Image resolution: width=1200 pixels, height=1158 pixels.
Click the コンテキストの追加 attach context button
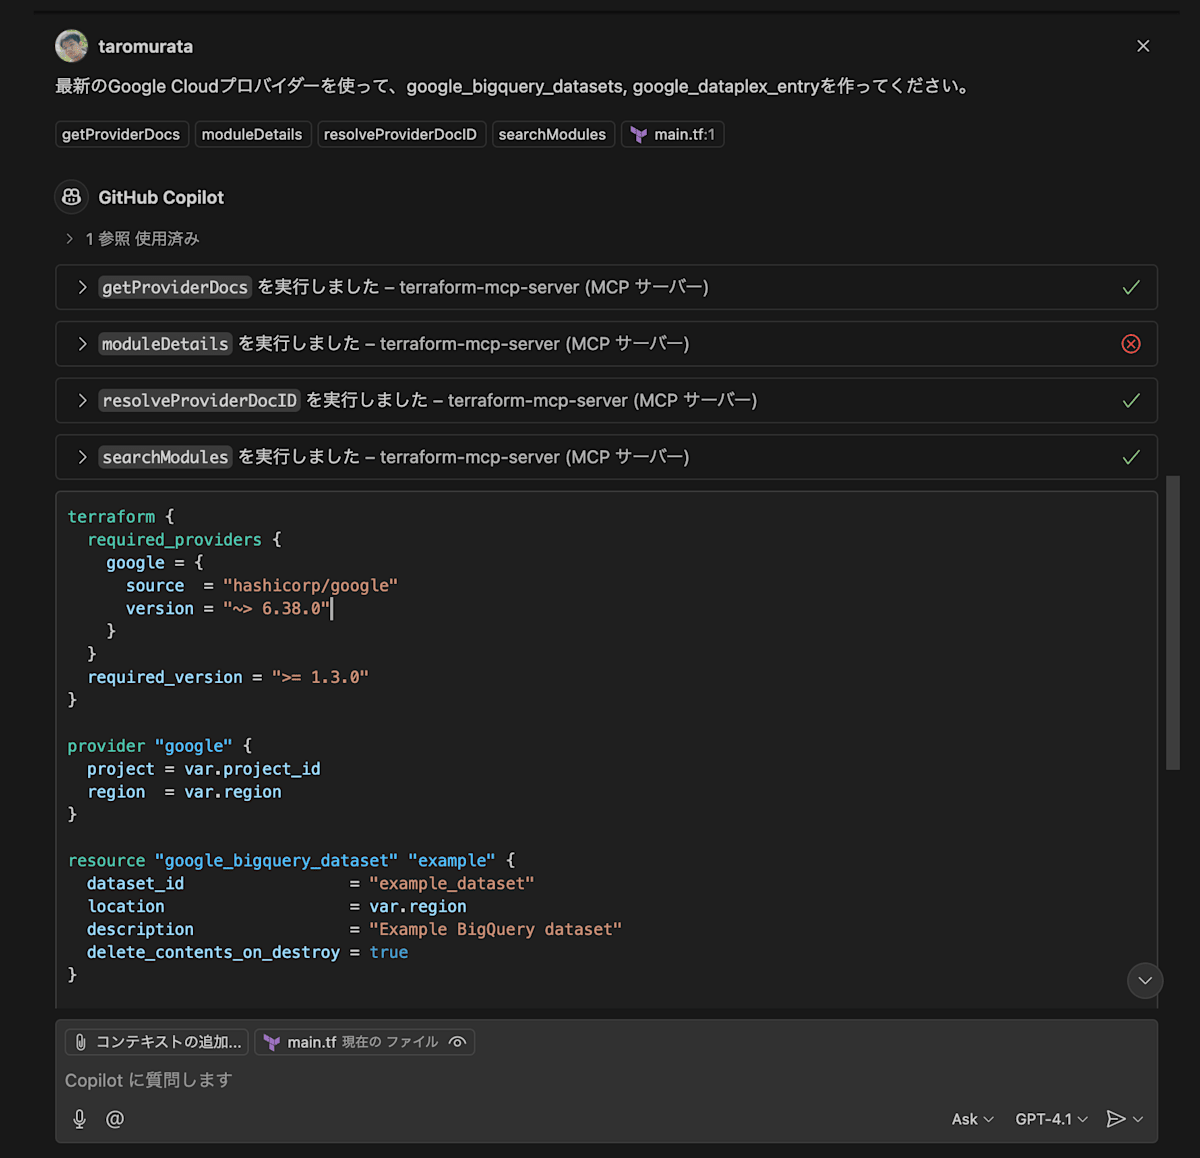[157, 1042]
